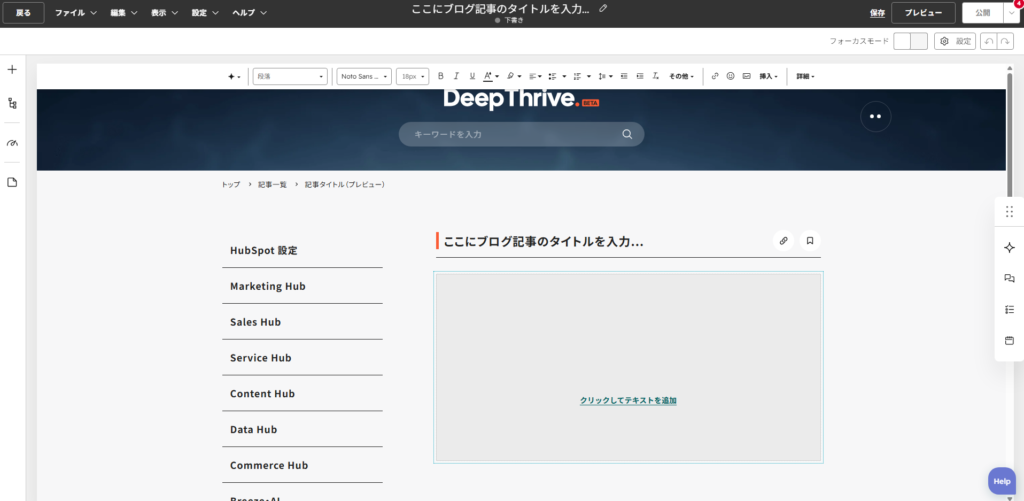Open the optimization gauge icon in sidebar
Screen dimensions: 1024x501
pos(12,143)
